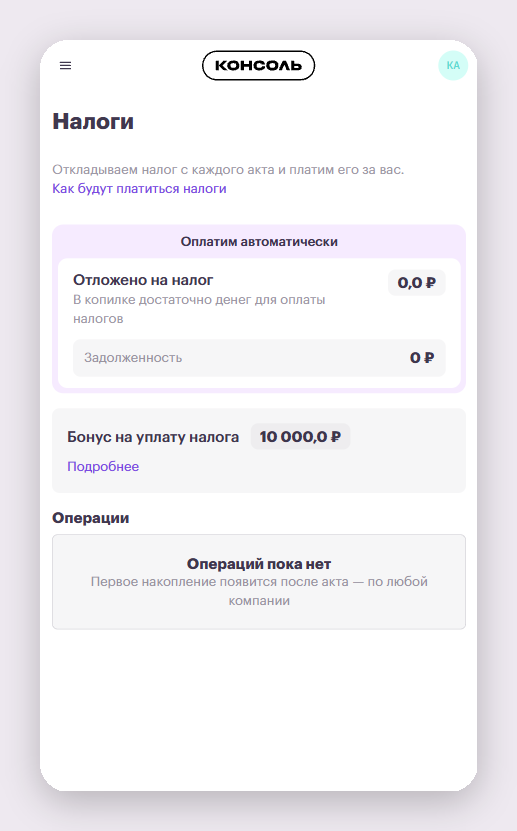Open 'Как будут платиться налоги' link
The height and width of the screenshot is (831, 517).
pyautogui.click(x=139, y=189)
